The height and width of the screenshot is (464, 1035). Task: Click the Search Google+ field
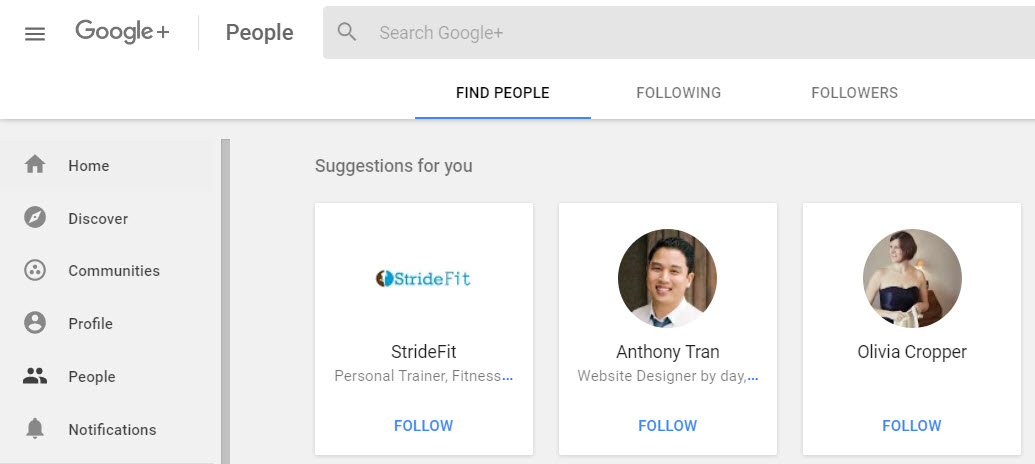pos(679,32)
